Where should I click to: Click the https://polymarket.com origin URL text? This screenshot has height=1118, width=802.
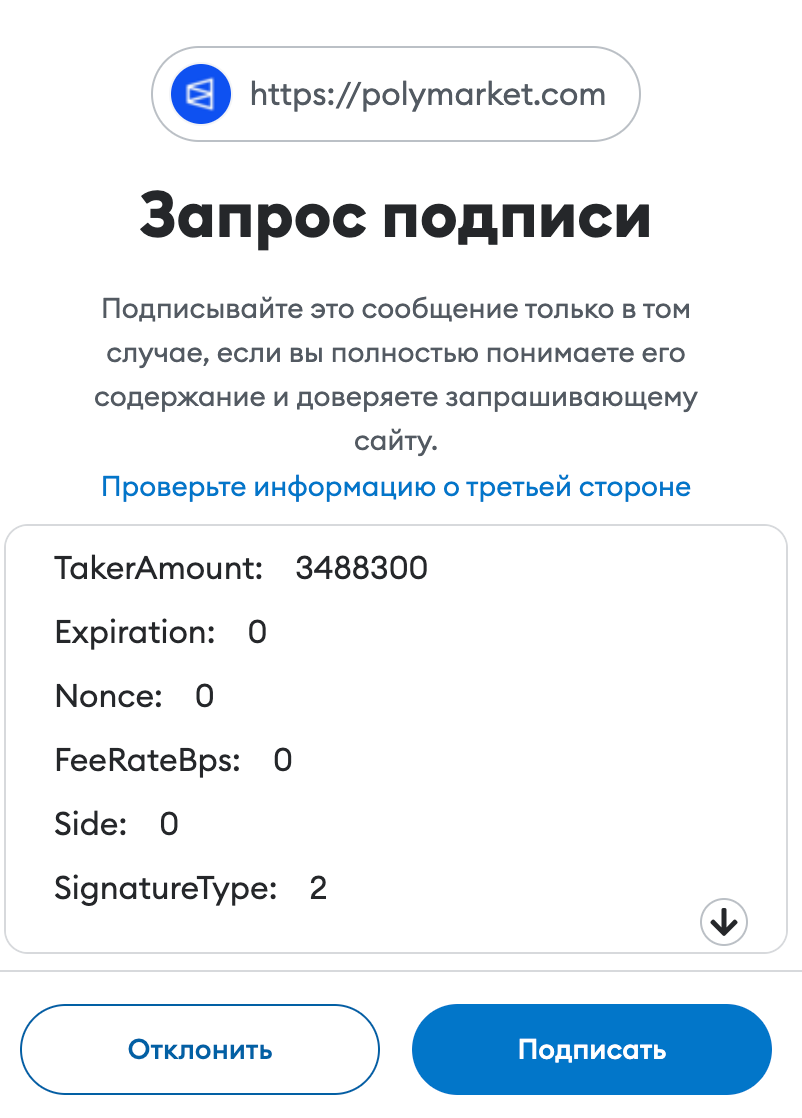coord(428,95)
